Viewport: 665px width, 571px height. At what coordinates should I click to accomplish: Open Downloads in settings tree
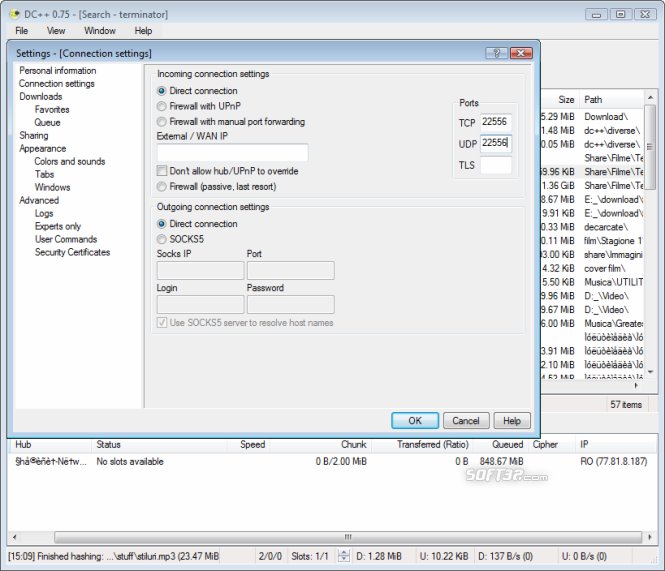click(x=40, y=97)
